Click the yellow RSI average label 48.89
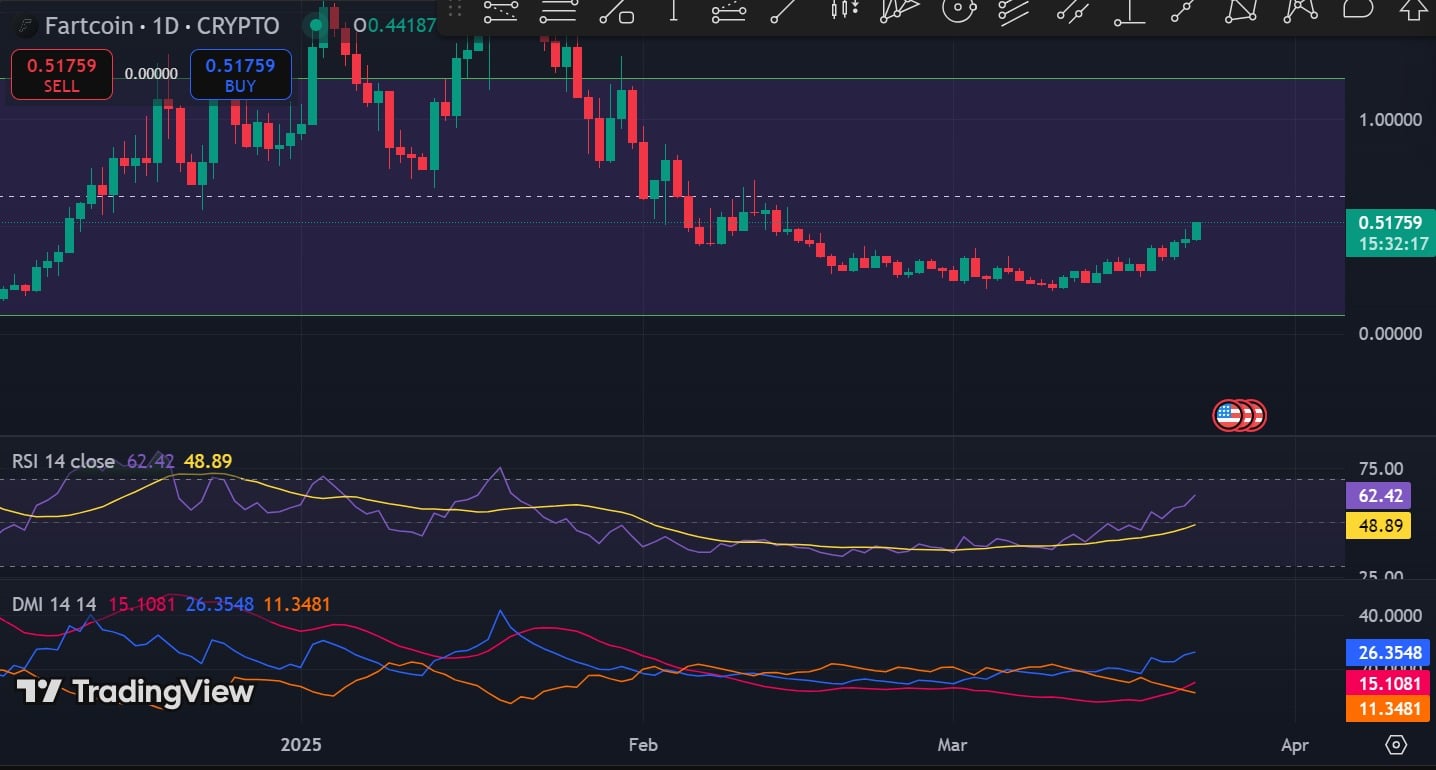1436x770 pixels. [x=1380, y=525]
